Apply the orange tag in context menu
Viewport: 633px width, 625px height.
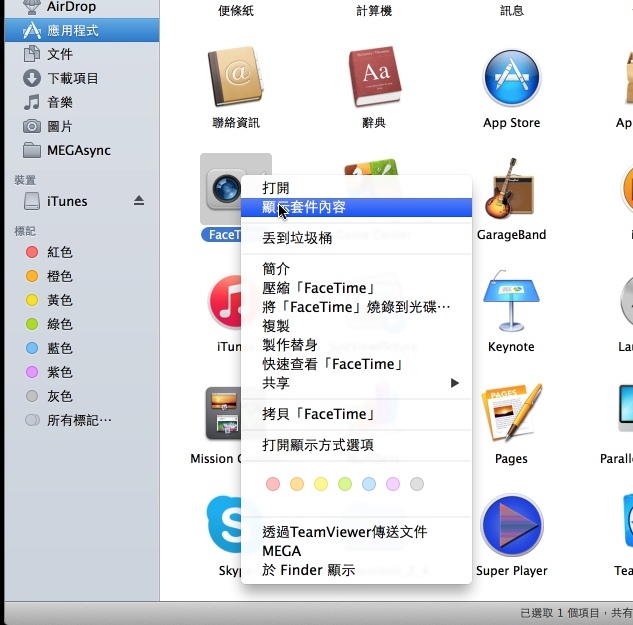[297, 484]
